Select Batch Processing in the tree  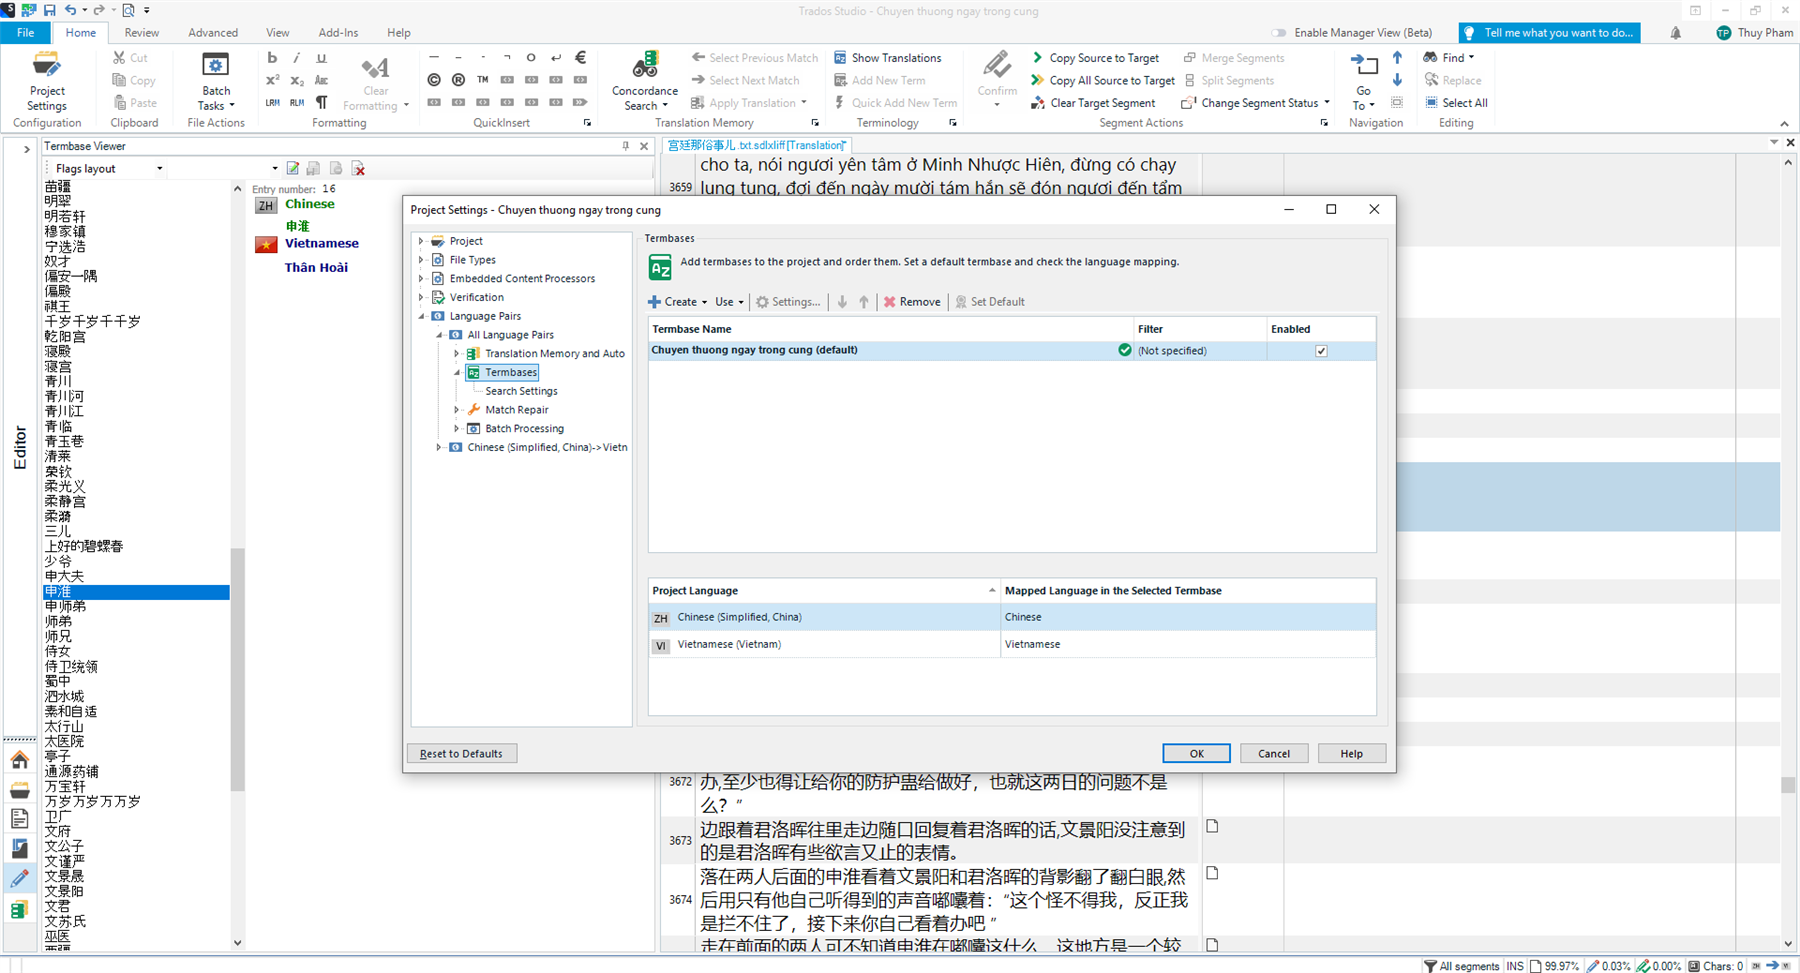pos(524,429)
